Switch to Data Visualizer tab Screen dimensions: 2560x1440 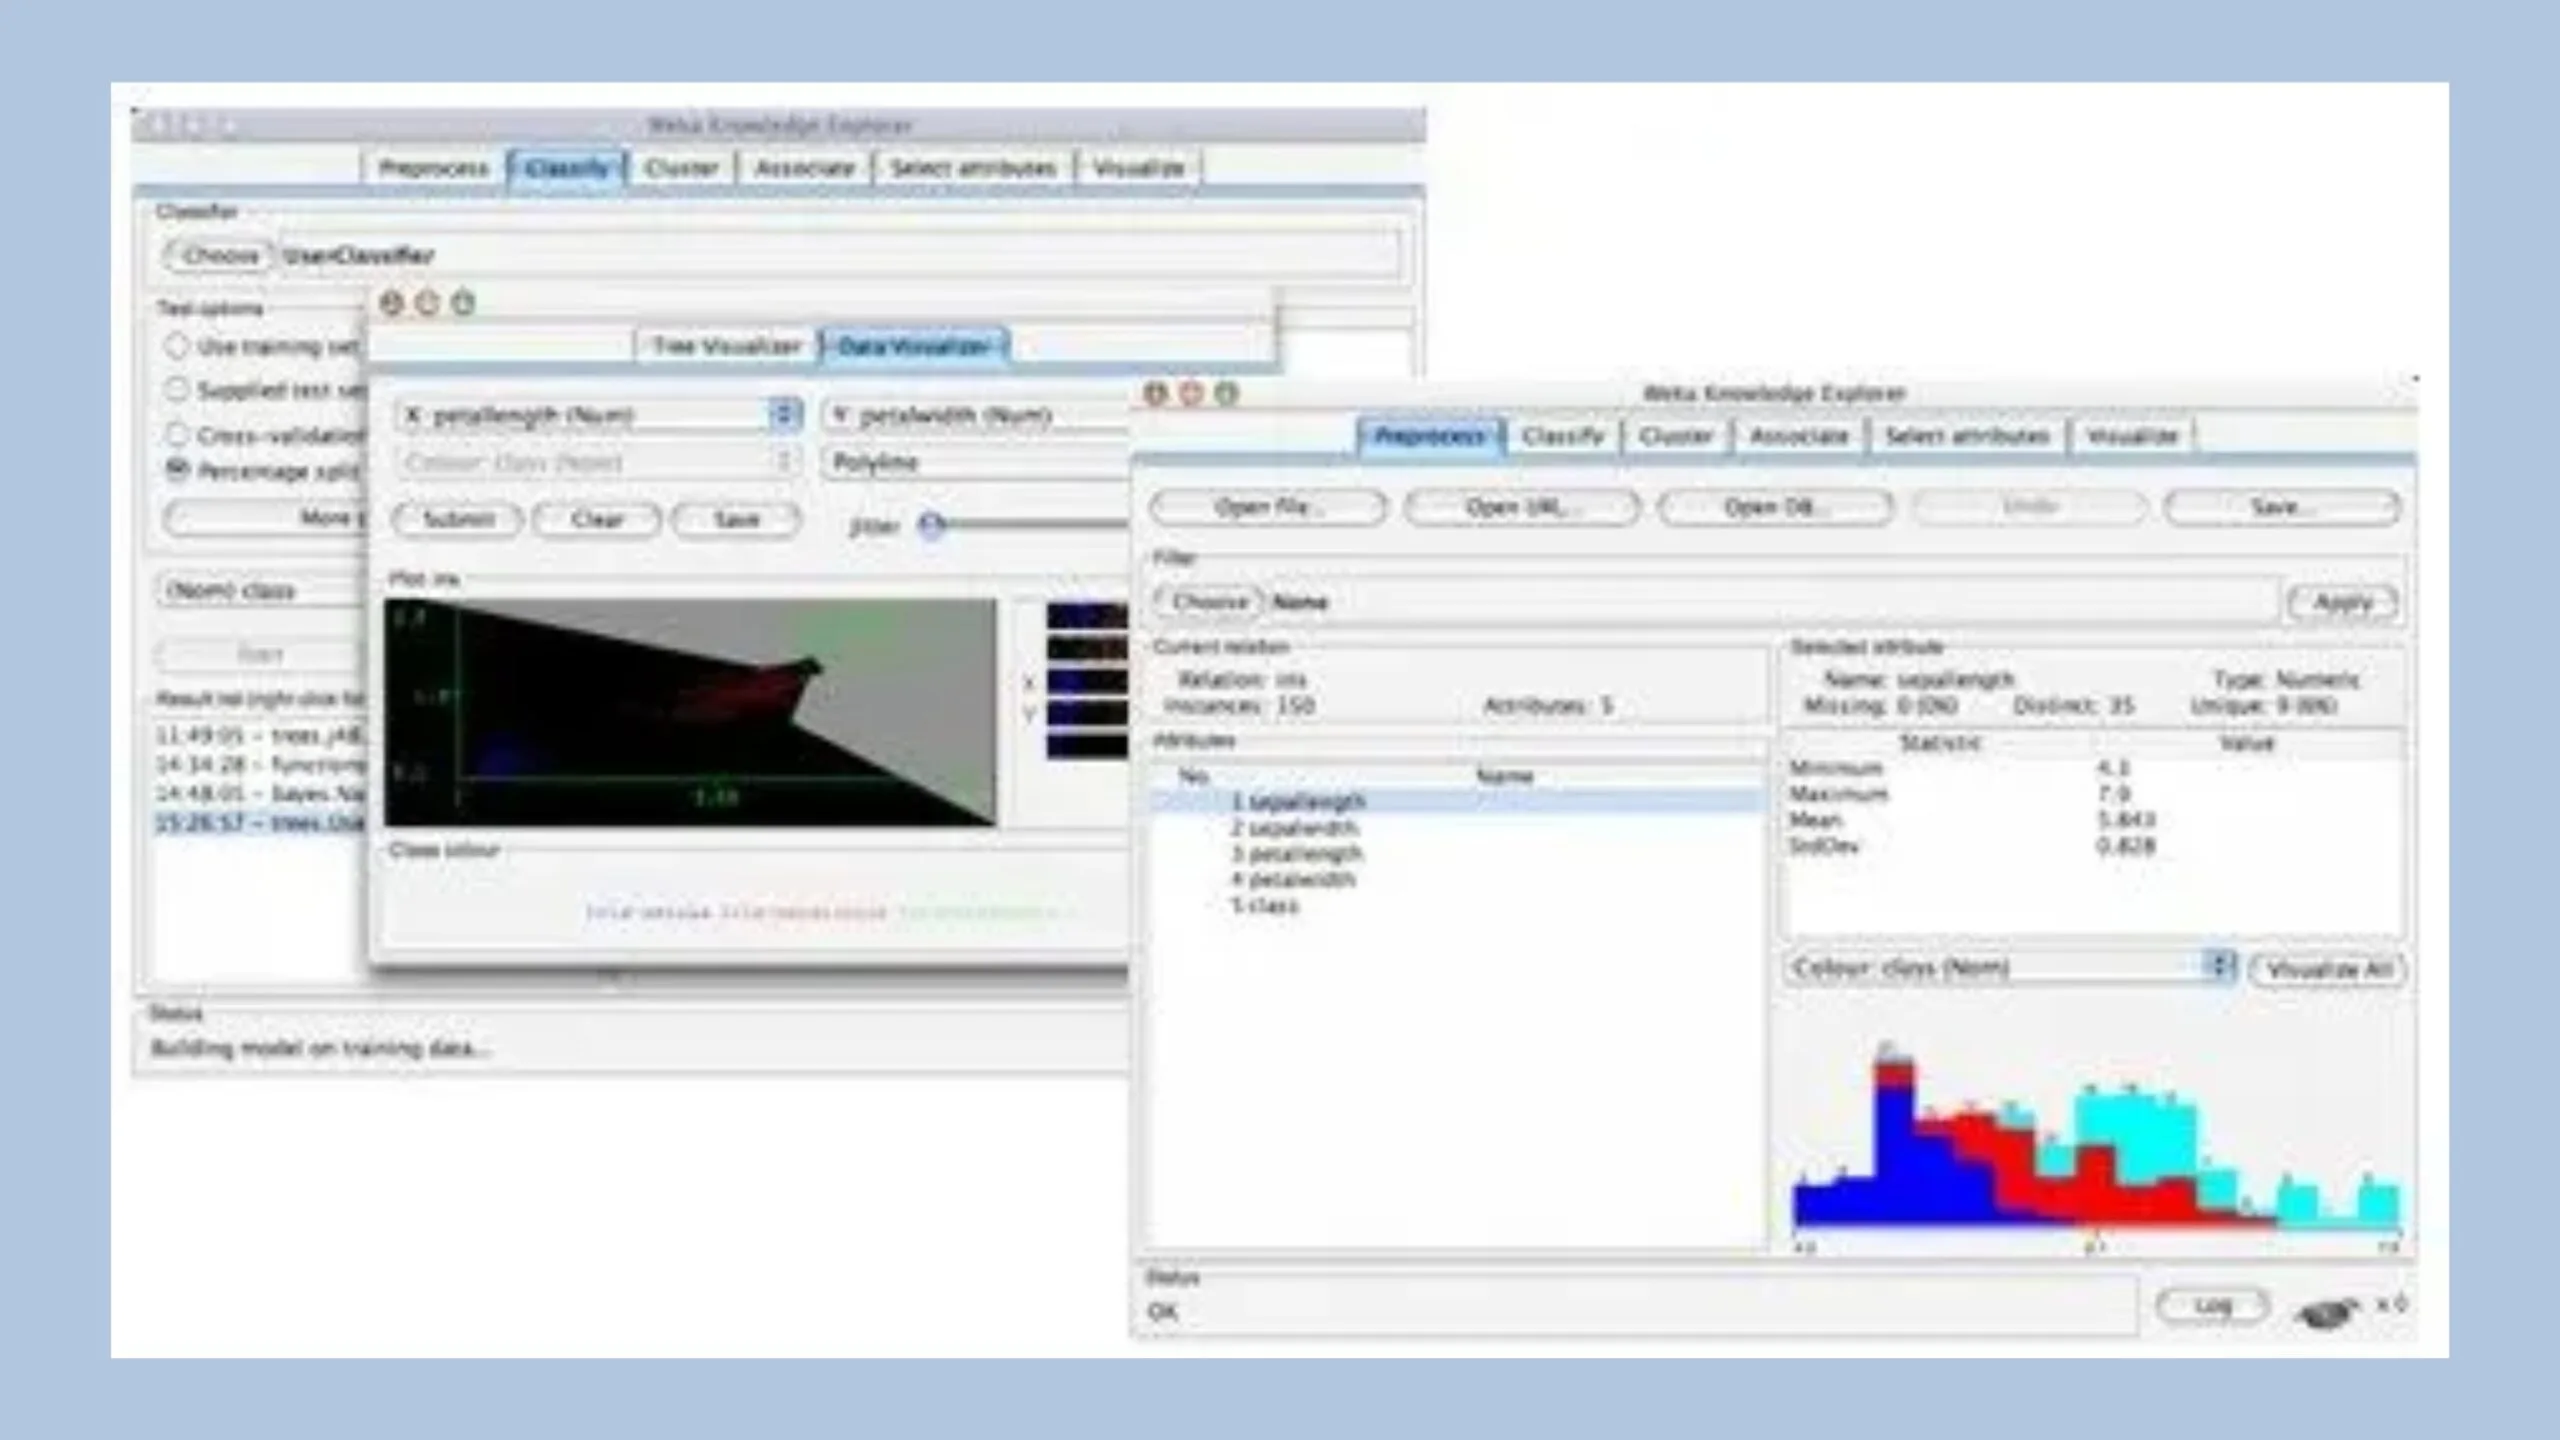(913, 346)
